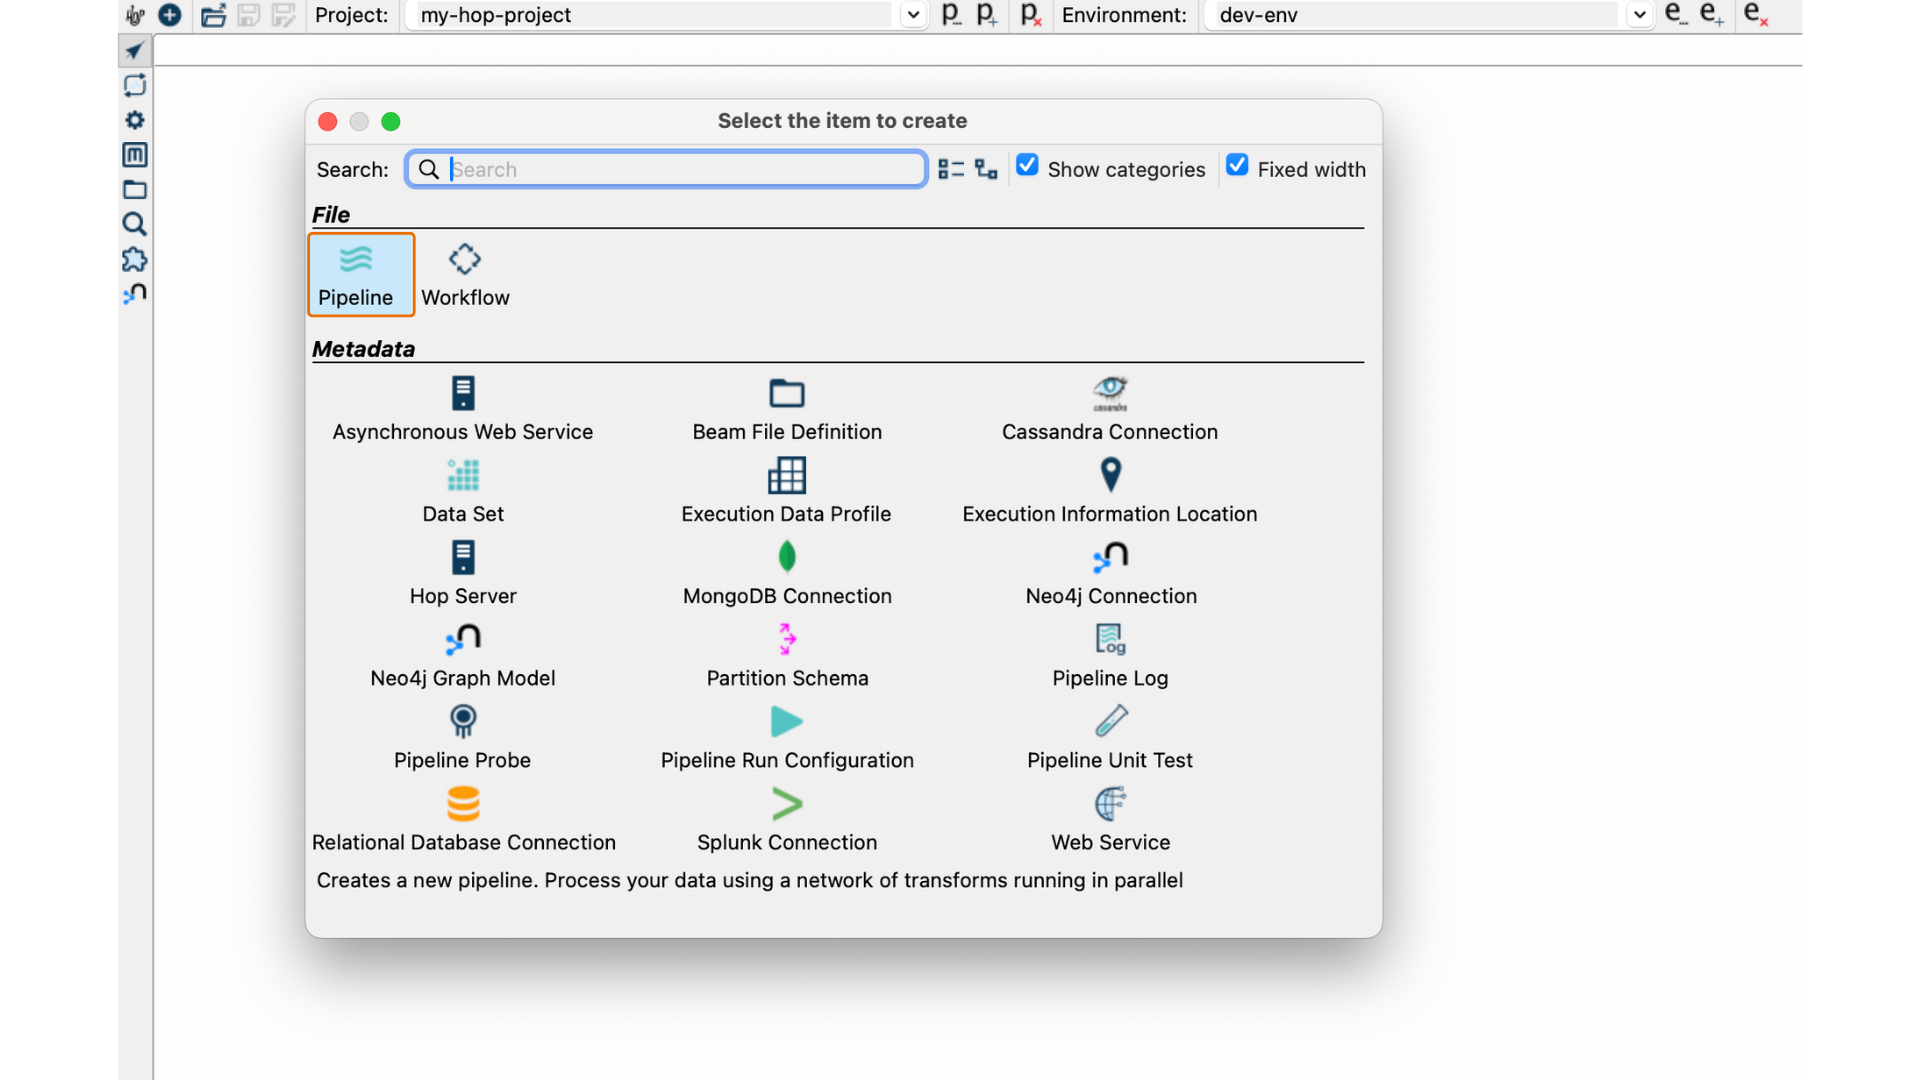This screenshot has height=1080, width=1920.
Task: Create a Hop Server entry
Action: [463, 573]
